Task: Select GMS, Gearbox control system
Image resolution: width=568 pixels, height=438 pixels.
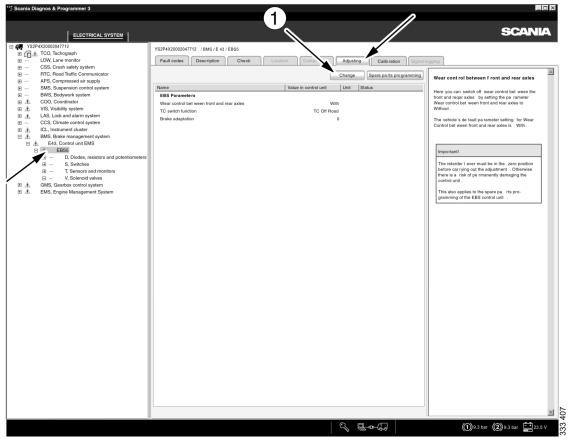Action: click(71, 185)
